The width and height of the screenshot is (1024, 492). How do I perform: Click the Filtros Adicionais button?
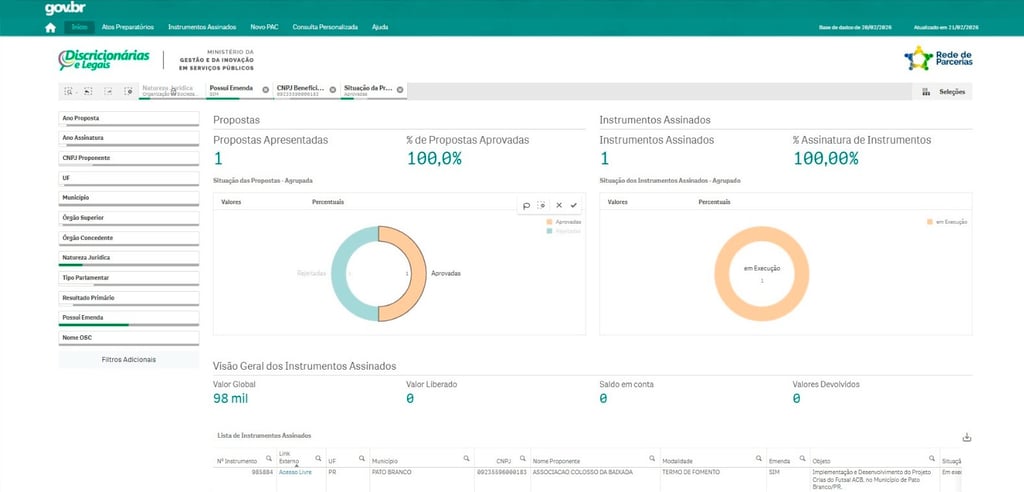click(x=129, y=359)
